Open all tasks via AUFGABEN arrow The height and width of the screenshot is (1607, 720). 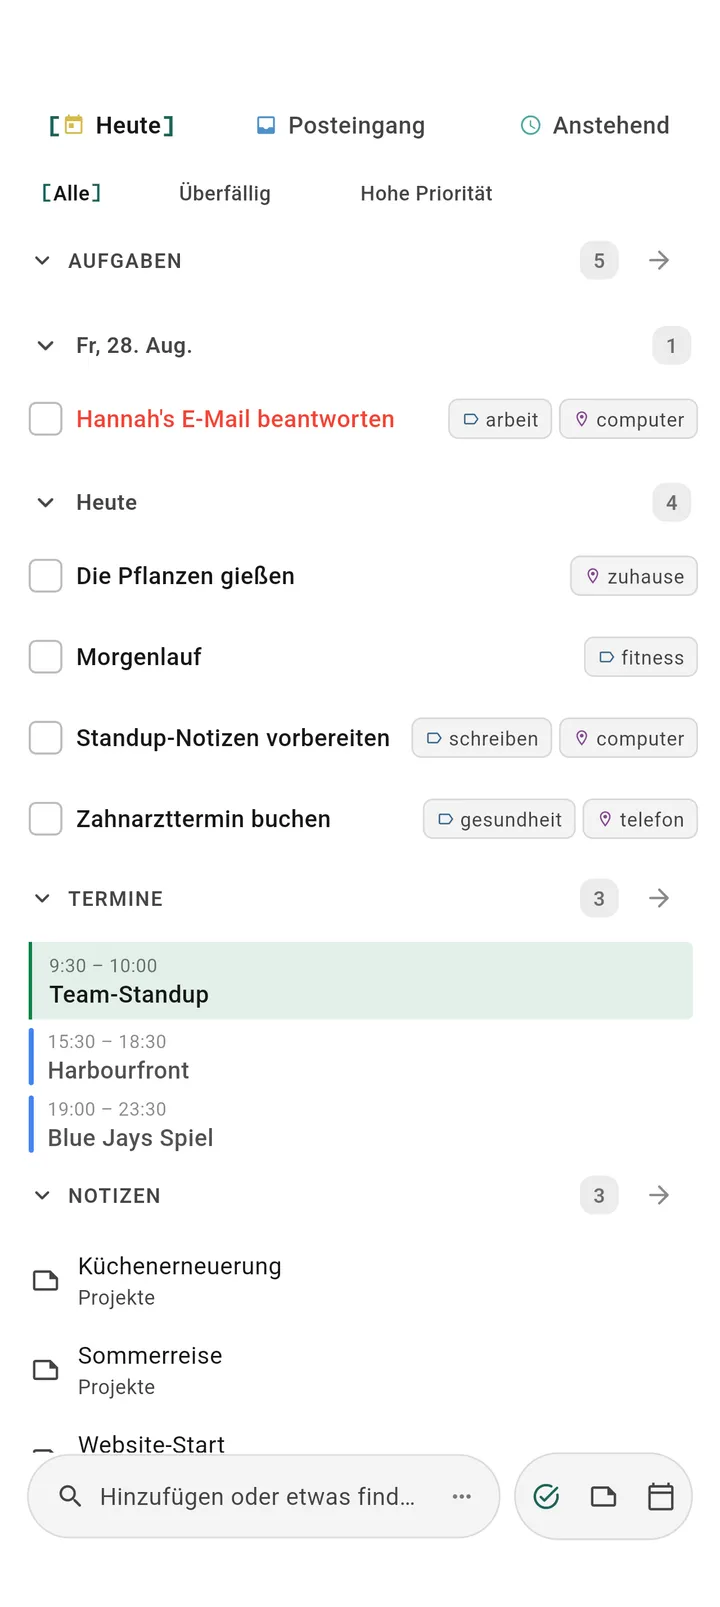(x=659, y=261)
